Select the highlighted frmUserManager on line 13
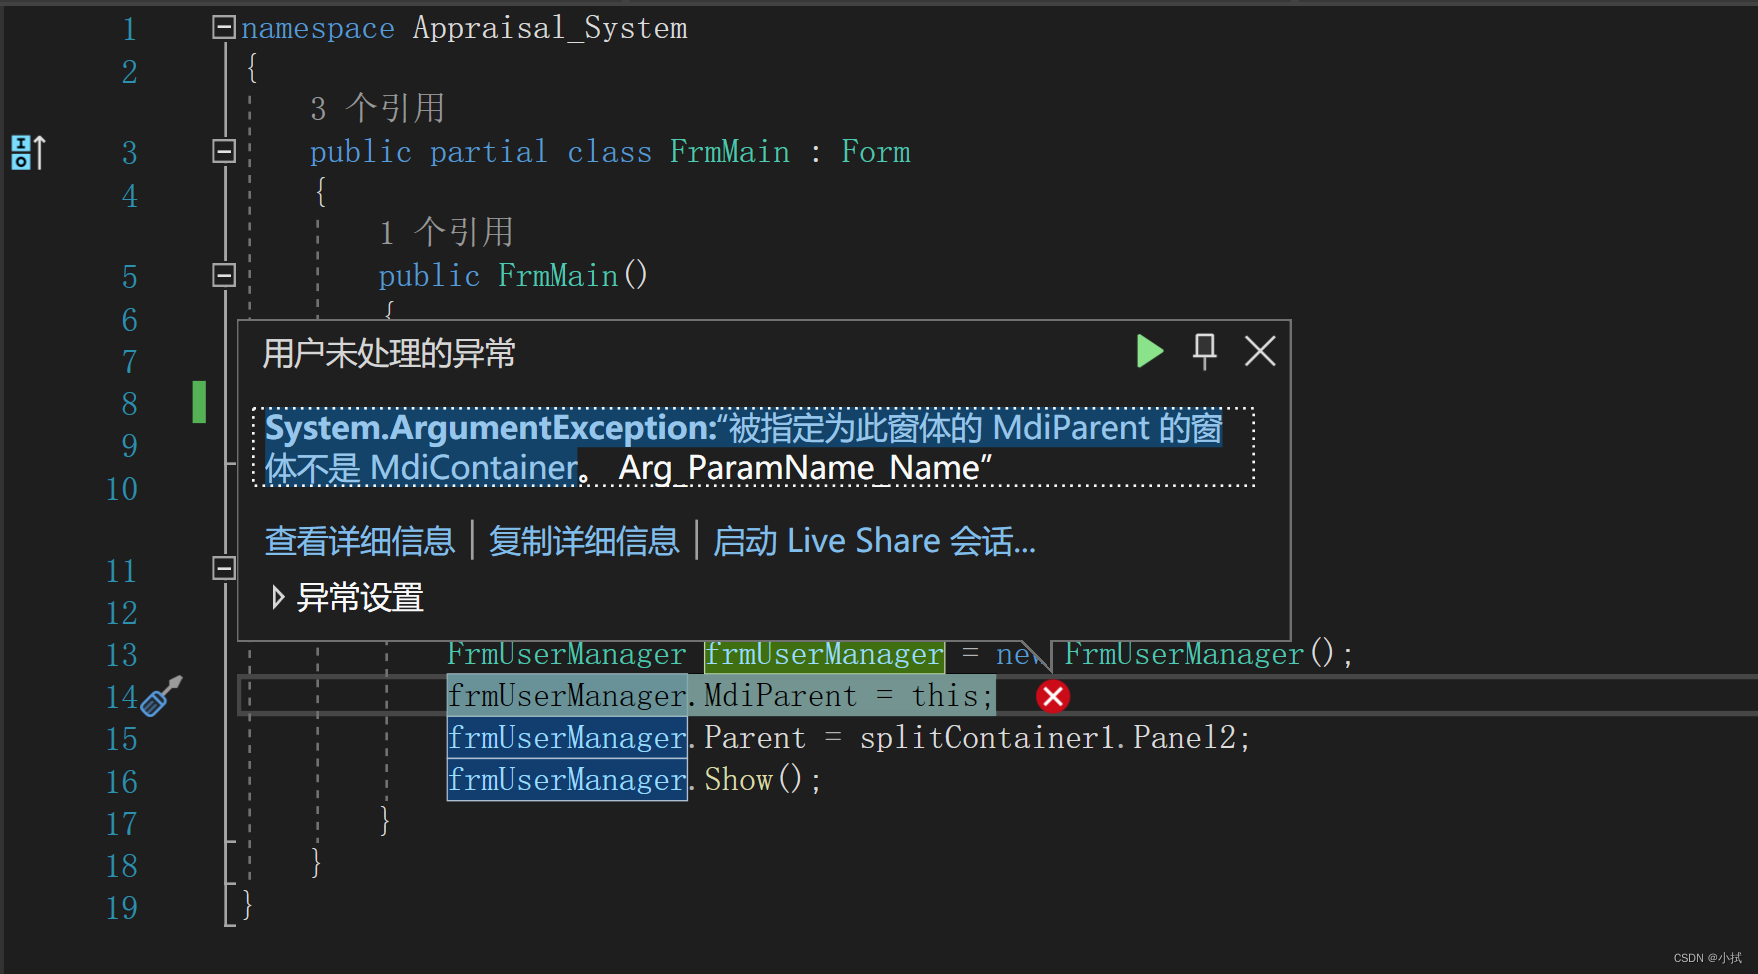Image resolution: width=1758 pixels, height=974 pixels. (x=823, y=654)
